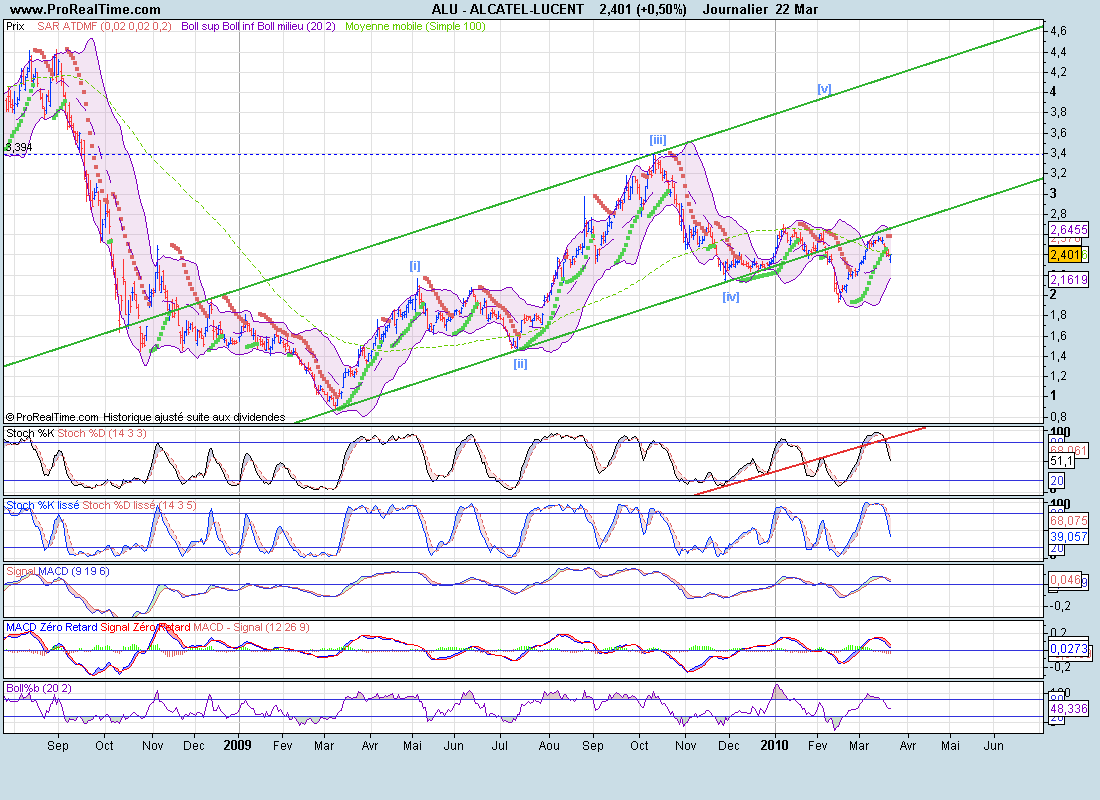This screenshot has width=1100, height=800.
Task: Click the Elliott wave [v] marker
Action: (x=824, y=89)
